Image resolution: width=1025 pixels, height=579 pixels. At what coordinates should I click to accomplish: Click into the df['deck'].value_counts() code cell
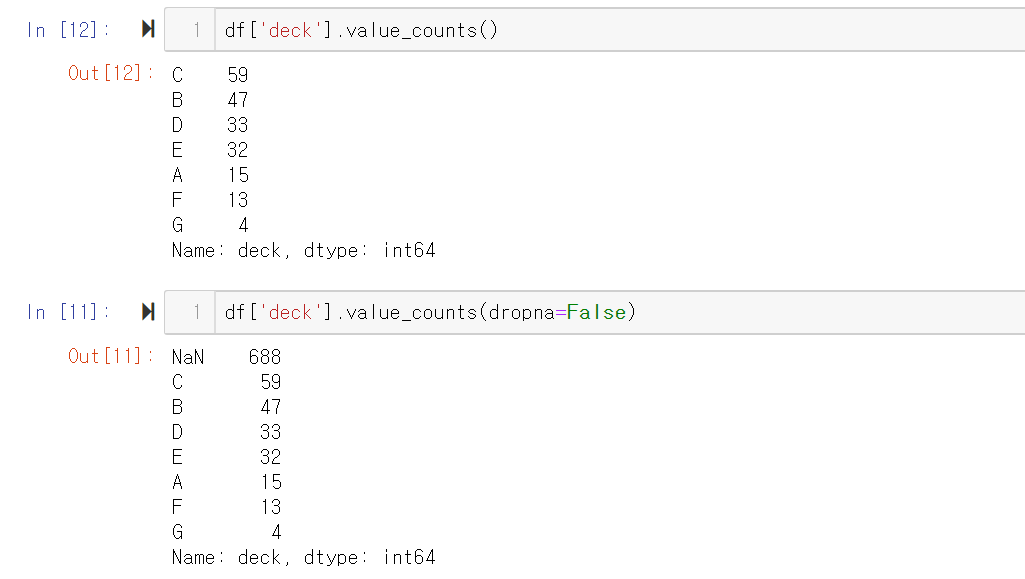(x=620, y=30)
